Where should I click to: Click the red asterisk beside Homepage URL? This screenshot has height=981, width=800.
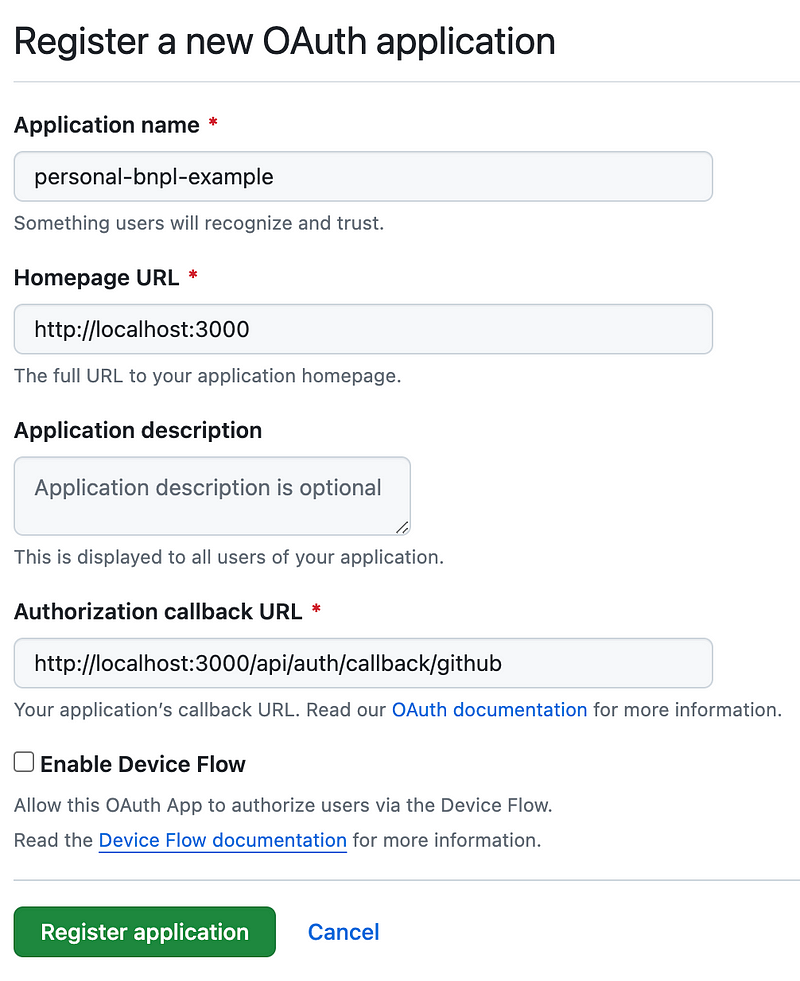tap(193, 277)
